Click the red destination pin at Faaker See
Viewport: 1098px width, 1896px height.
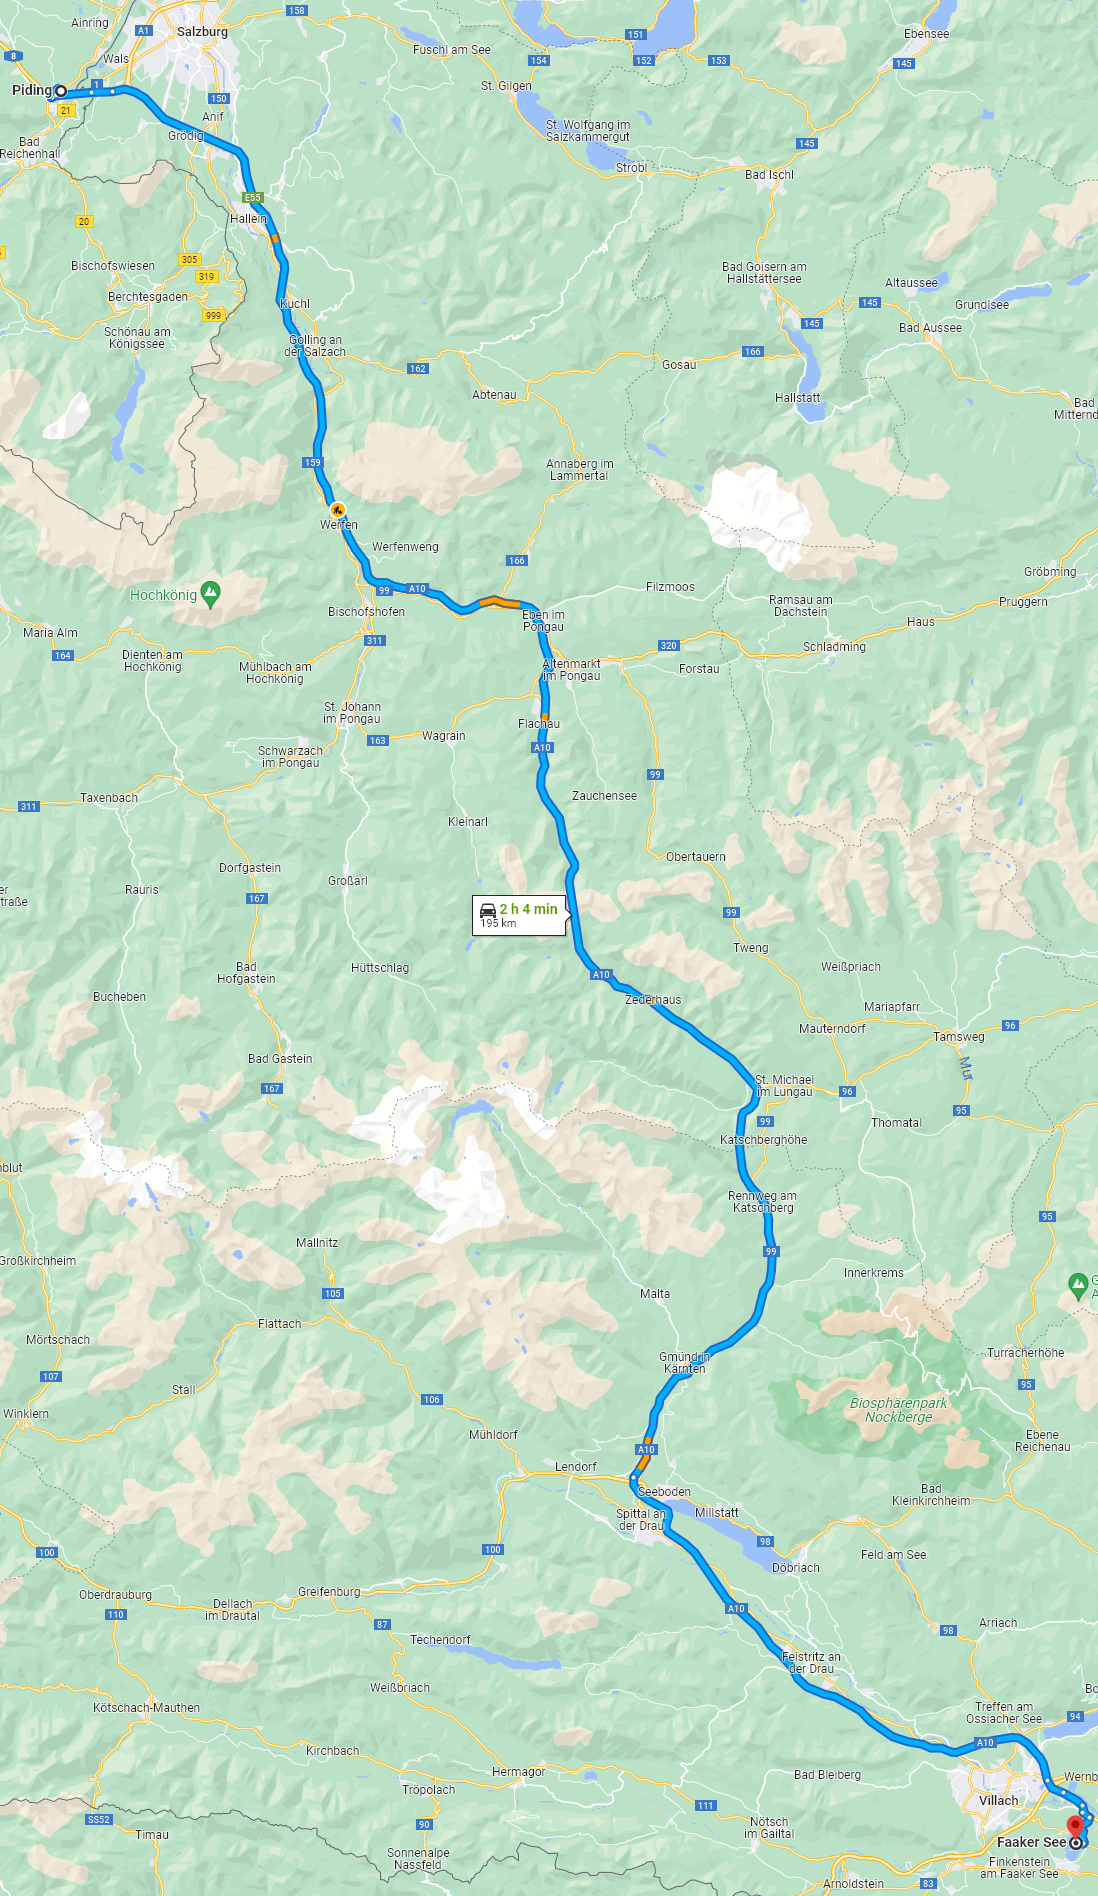click(1075, 1826)
